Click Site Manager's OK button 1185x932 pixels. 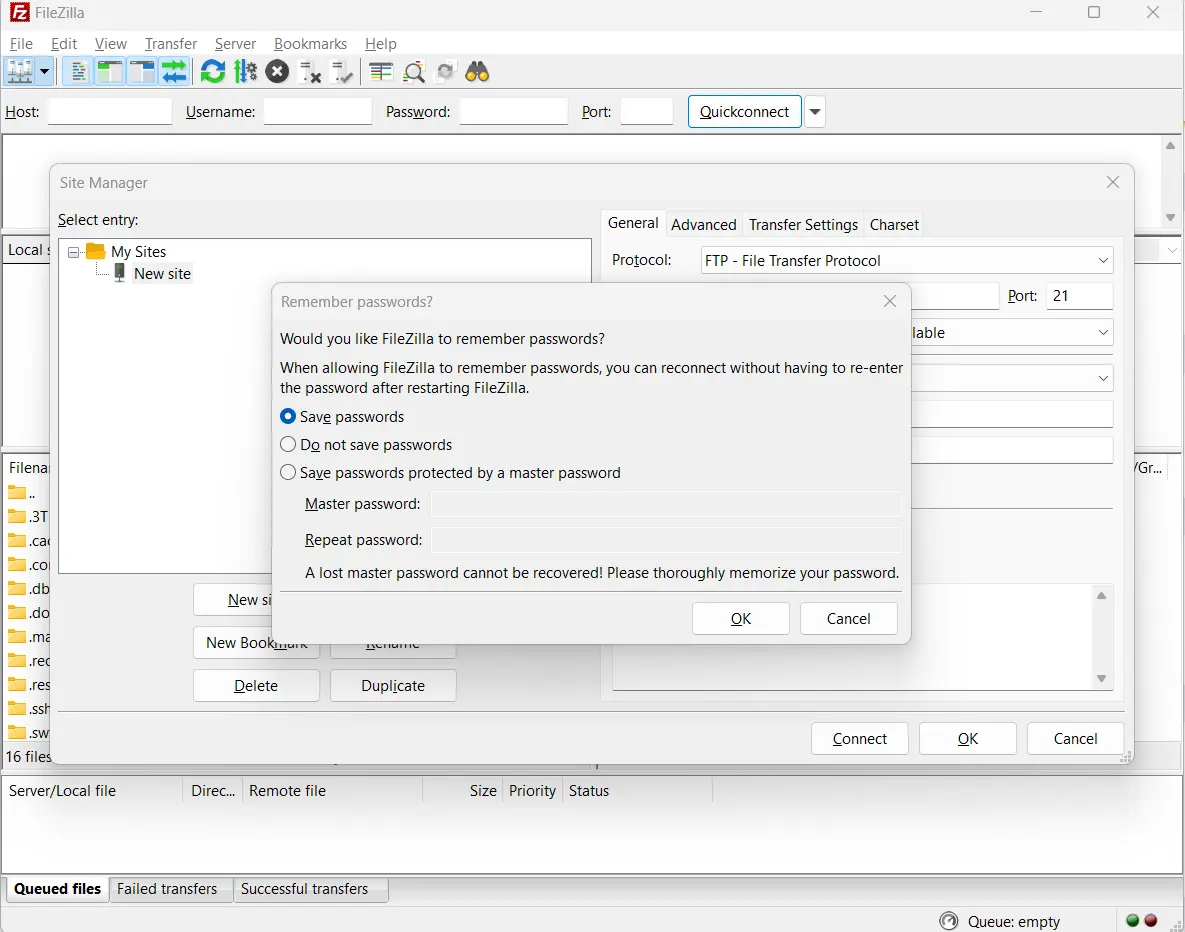click(967, 738)
